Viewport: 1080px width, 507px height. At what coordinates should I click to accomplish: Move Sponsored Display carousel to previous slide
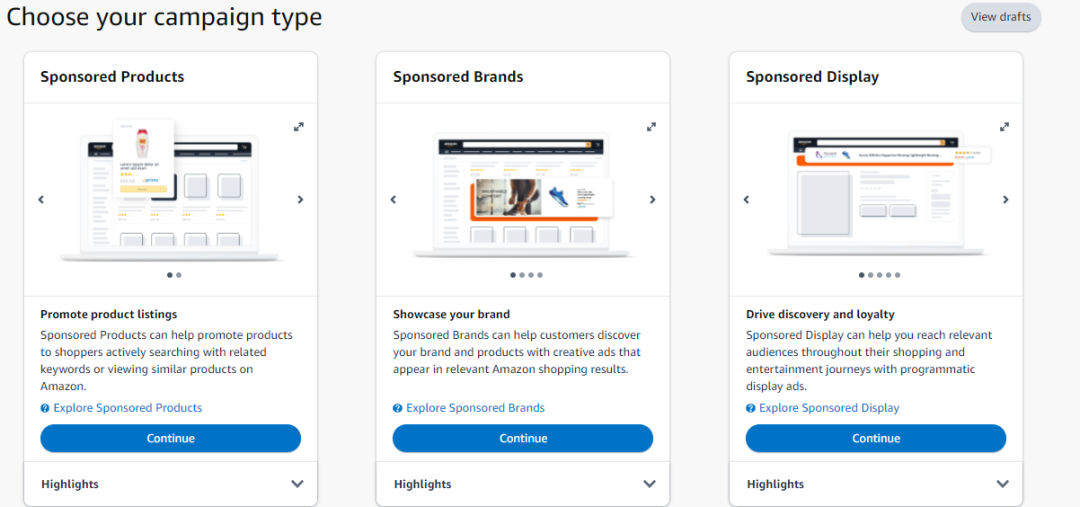746,200
